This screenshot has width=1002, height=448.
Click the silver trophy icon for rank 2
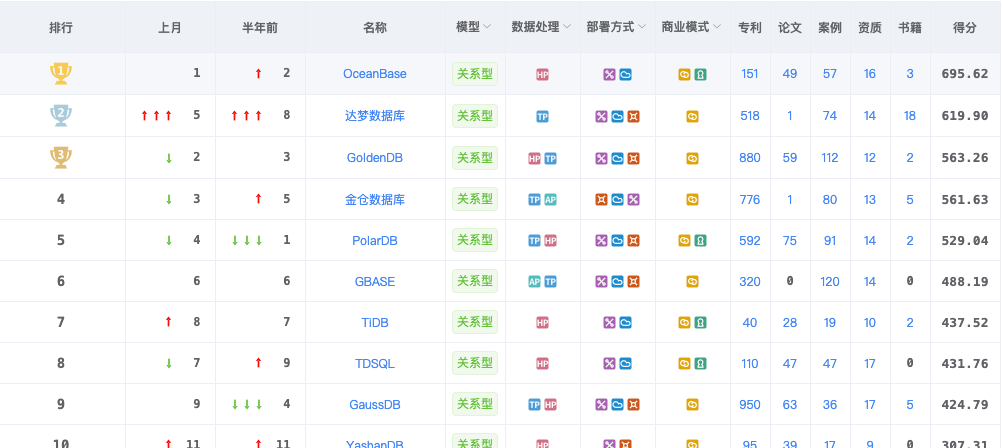pos(61,115)
